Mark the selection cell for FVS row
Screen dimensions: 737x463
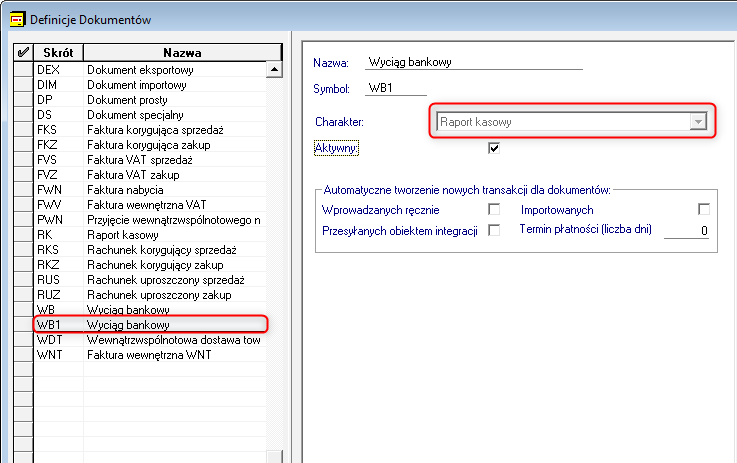point(23,160)
